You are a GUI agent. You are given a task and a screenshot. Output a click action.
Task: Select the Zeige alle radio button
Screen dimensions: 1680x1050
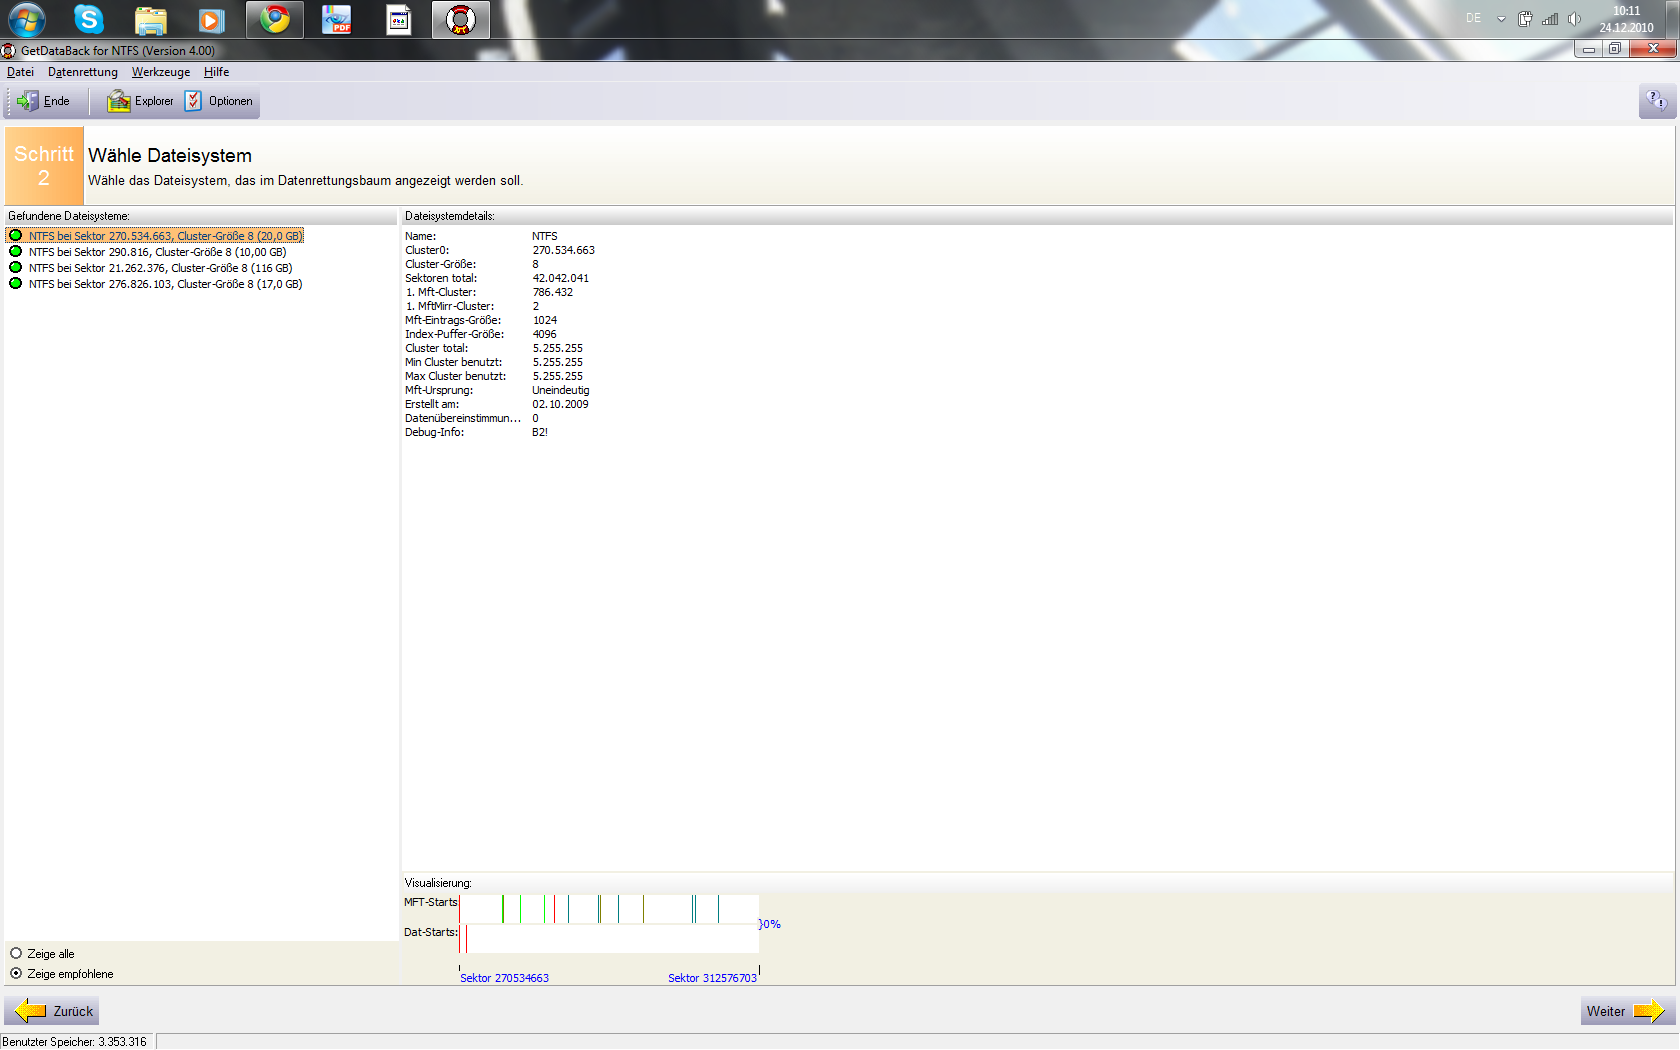click(16, 954)
